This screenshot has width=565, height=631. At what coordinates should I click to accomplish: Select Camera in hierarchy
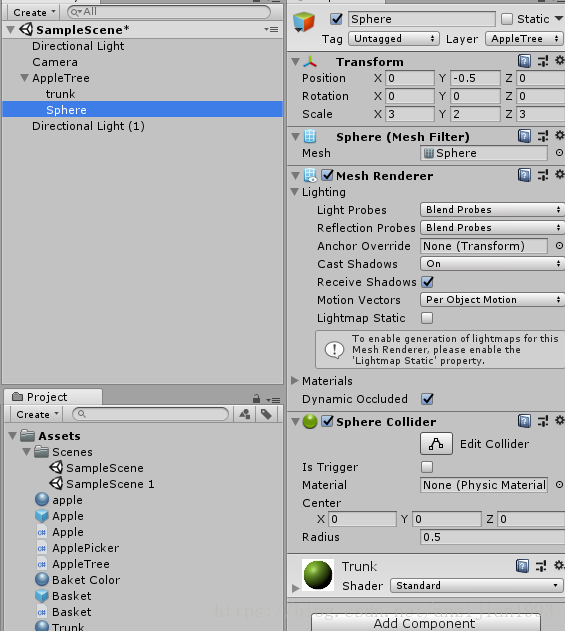pyautogui.click(x=55, y=62)
